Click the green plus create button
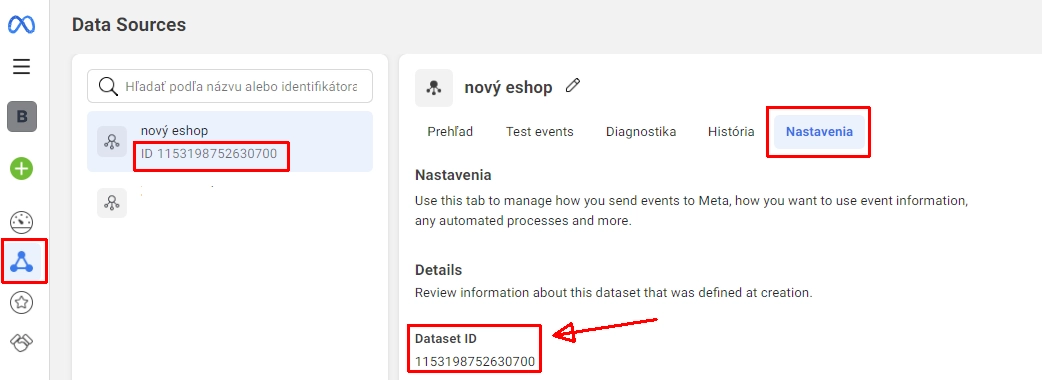This screenshot has height=380, width=1042. (22, 169)
